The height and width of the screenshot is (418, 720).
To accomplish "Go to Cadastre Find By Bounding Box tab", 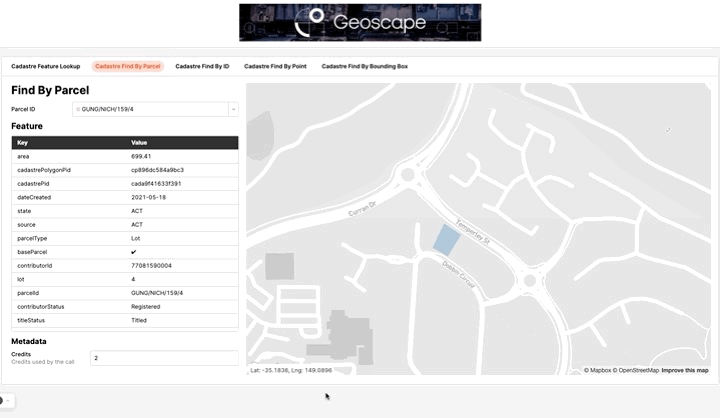I will (x=364, y=66).
